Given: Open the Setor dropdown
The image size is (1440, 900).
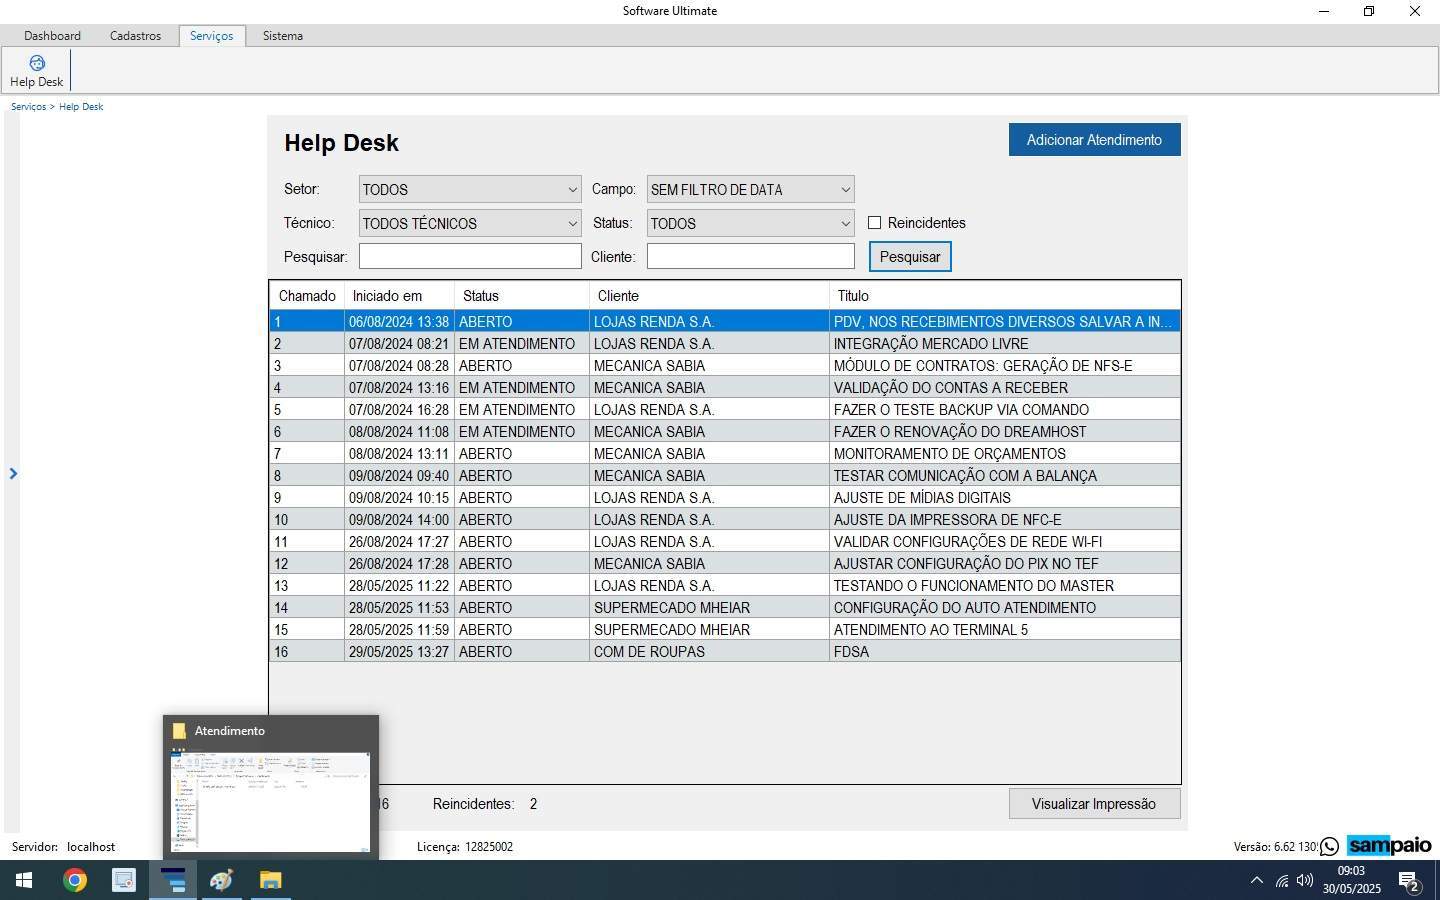Looking at the screenshot, I should click(x=470, y=190).
